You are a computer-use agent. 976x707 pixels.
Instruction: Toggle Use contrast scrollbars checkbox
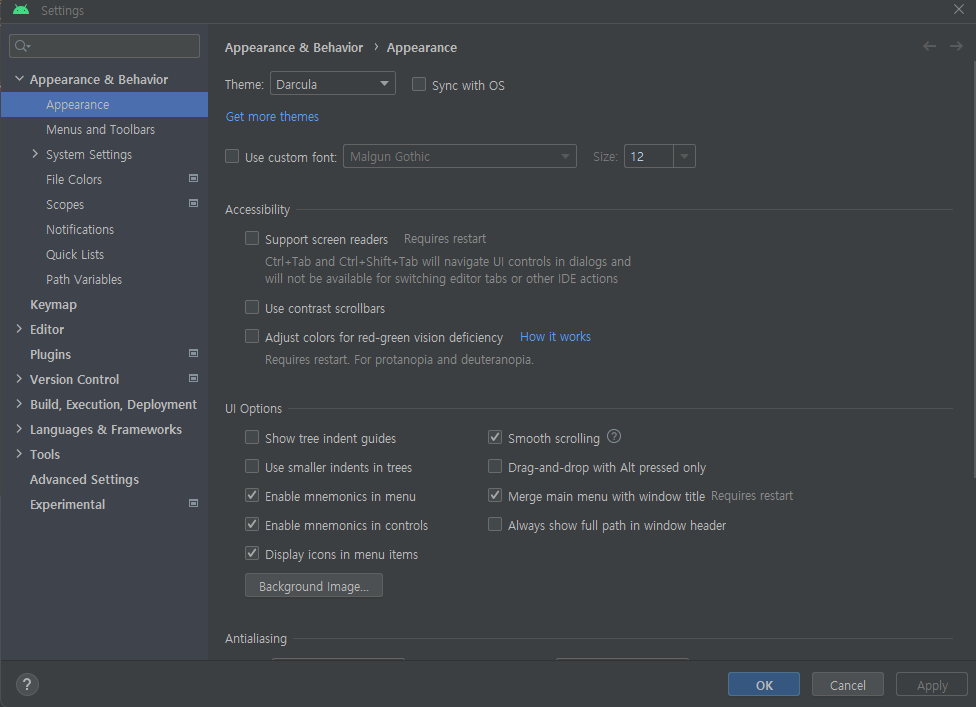(252, 308)
